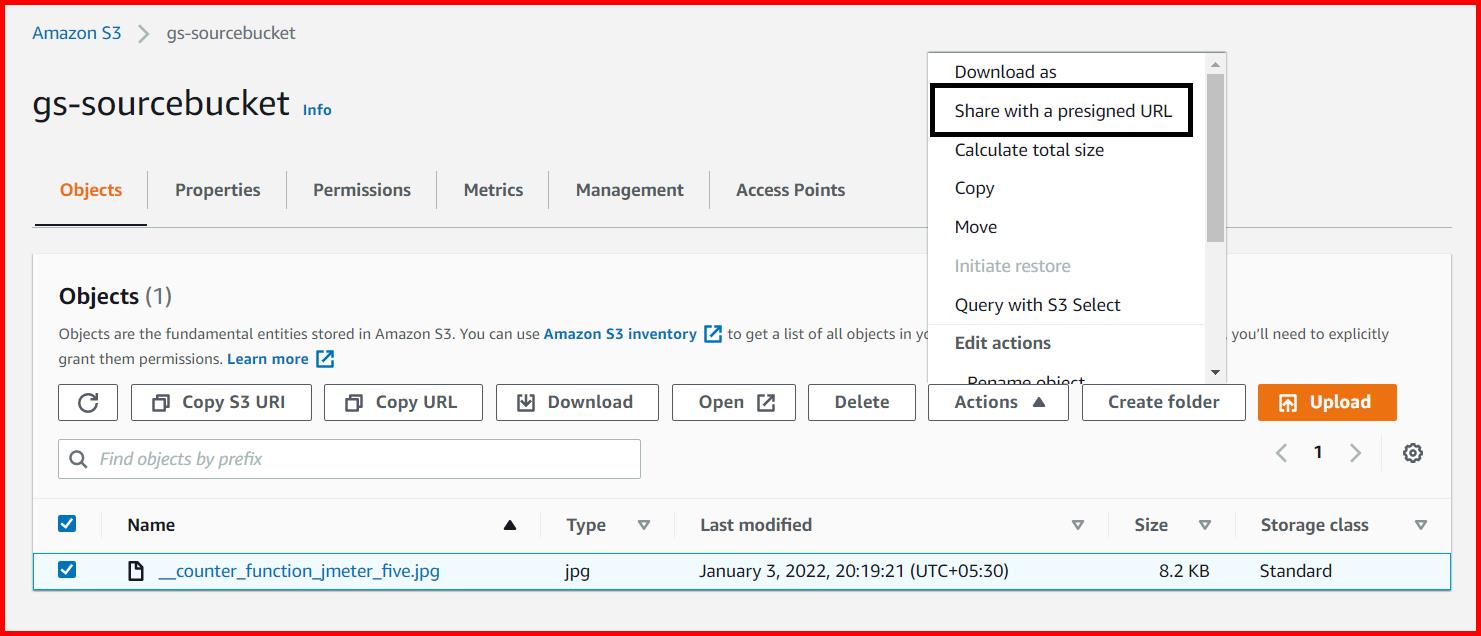Open table preferences via the gear icon

tap(1413, 452)
